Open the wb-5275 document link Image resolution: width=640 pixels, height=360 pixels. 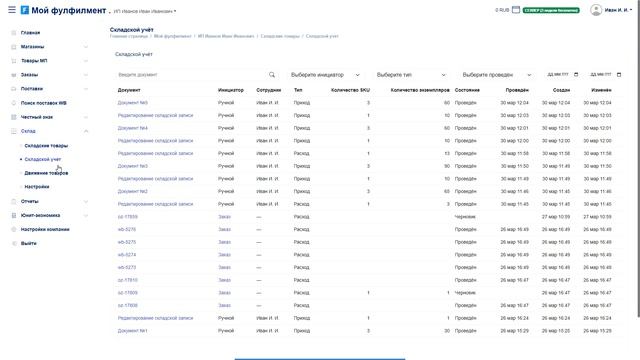coord(127,242)
